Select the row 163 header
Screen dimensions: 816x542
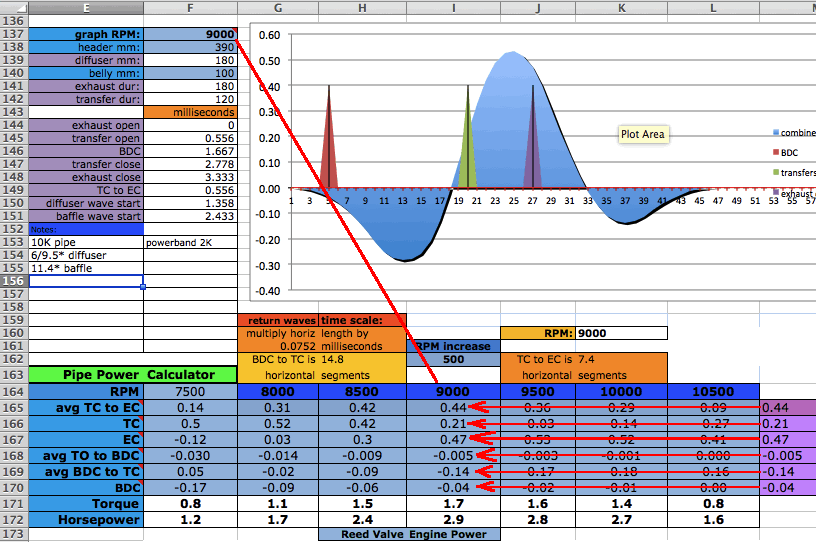pos(14,375)
